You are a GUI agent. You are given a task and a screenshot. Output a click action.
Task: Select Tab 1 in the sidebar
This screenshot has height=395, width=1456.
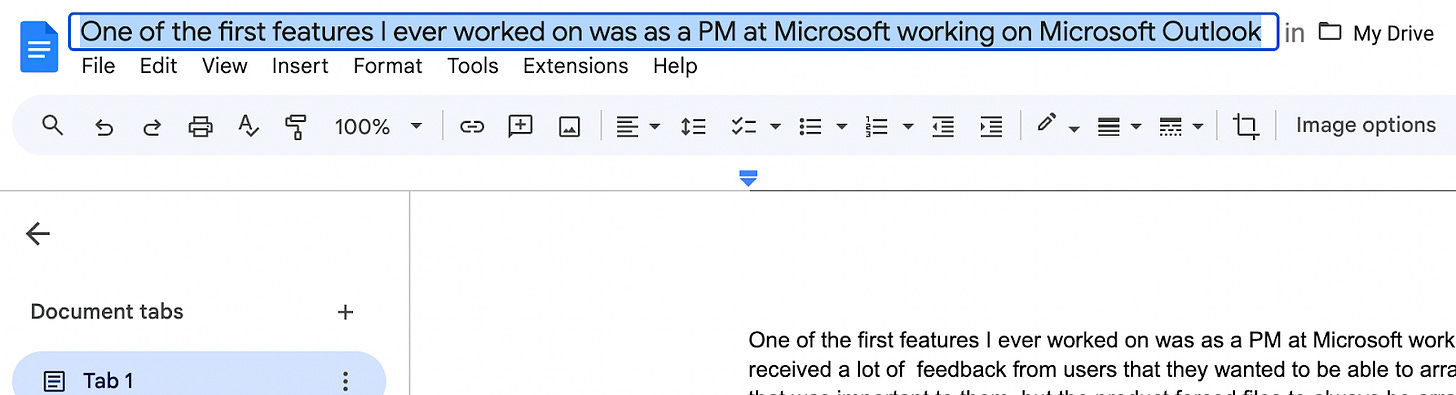click(198, 380)
